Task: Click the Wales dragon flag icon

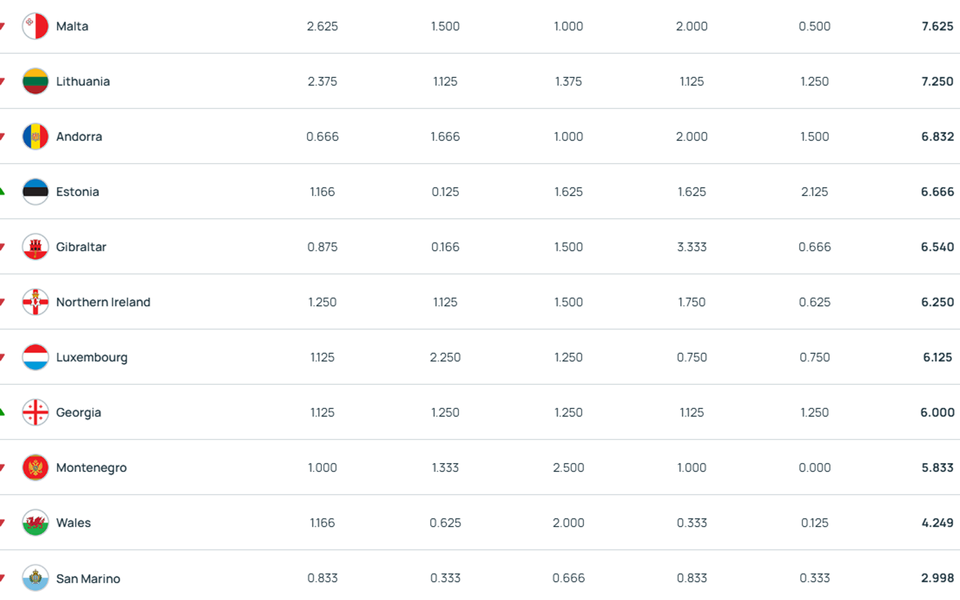Action: click(36, 523)
